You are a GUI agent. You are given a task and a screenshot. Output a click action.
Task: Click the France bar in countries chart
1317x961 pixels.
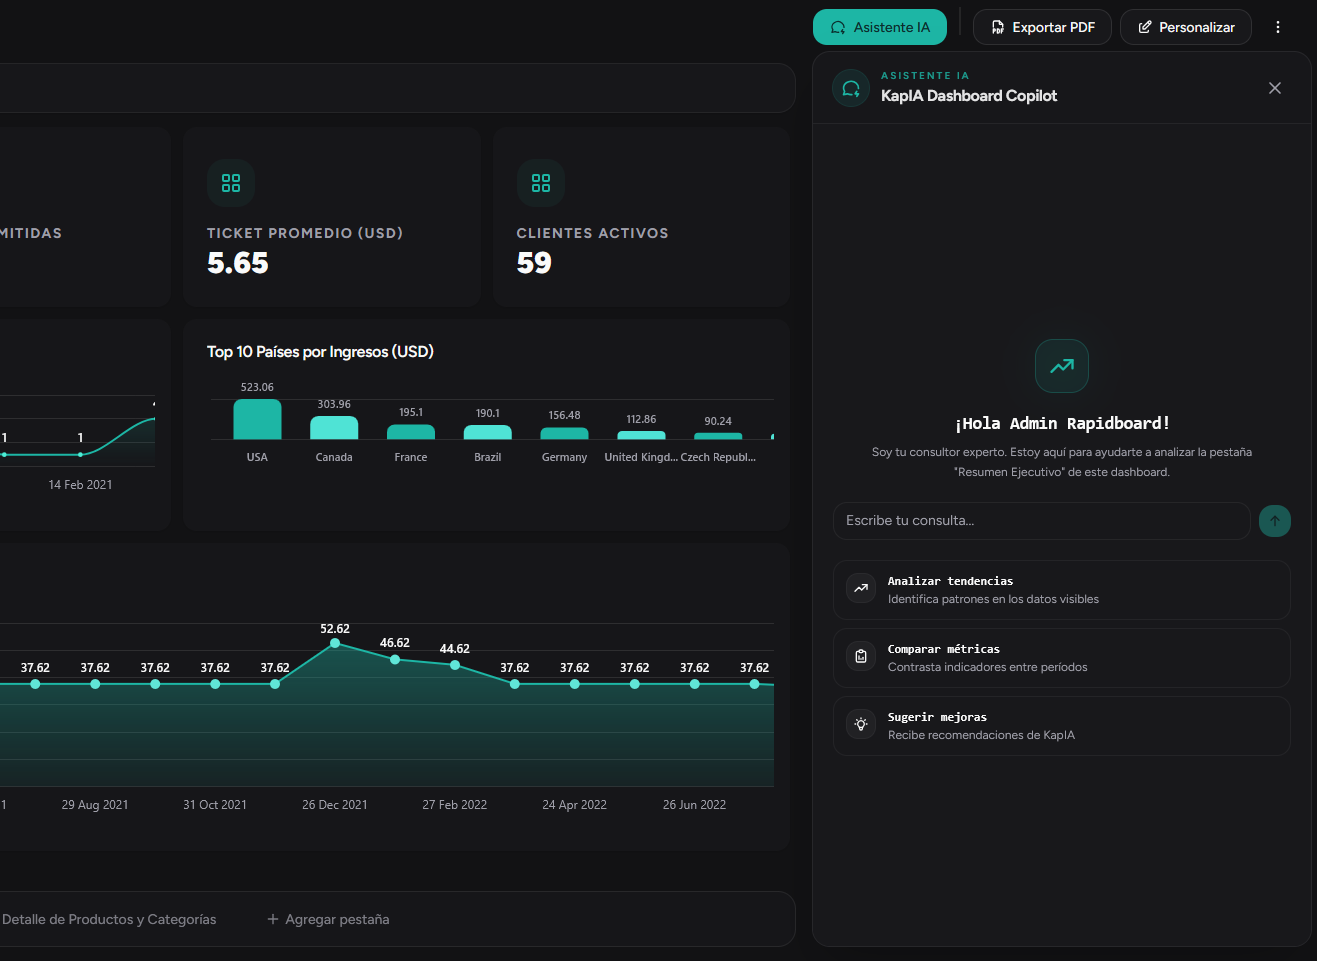(x=411, y=432)
